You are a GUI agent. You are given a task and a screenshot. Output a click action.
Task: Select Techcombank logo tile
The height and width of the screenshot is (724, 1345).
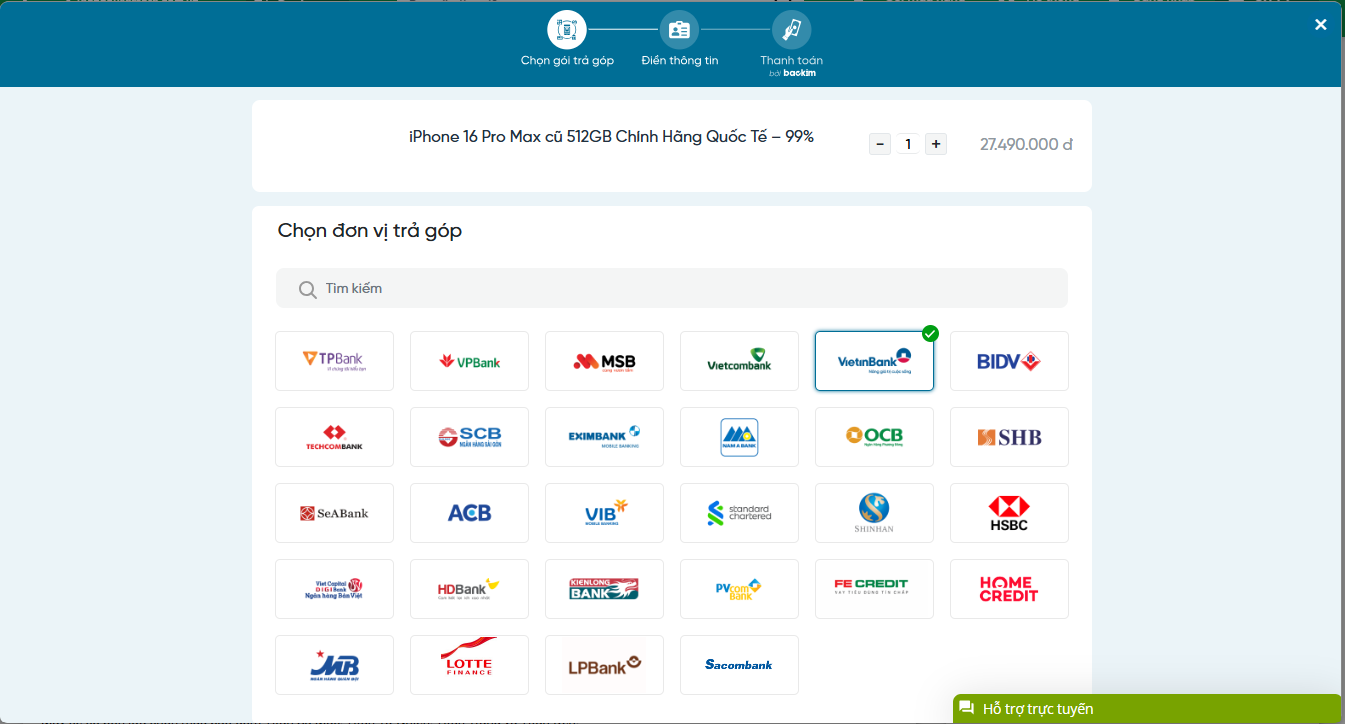[334, 437]
